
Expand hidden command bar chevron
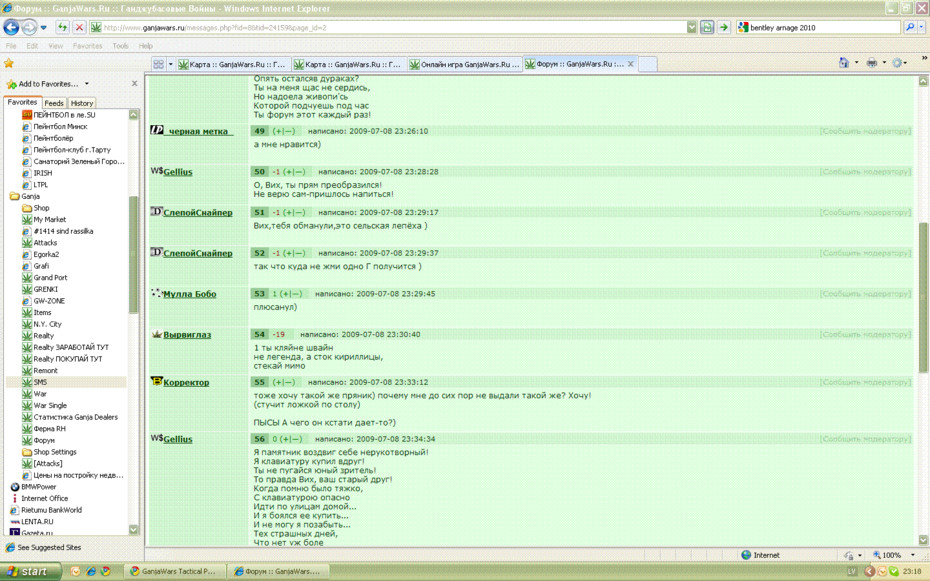[x=923, y=58]
